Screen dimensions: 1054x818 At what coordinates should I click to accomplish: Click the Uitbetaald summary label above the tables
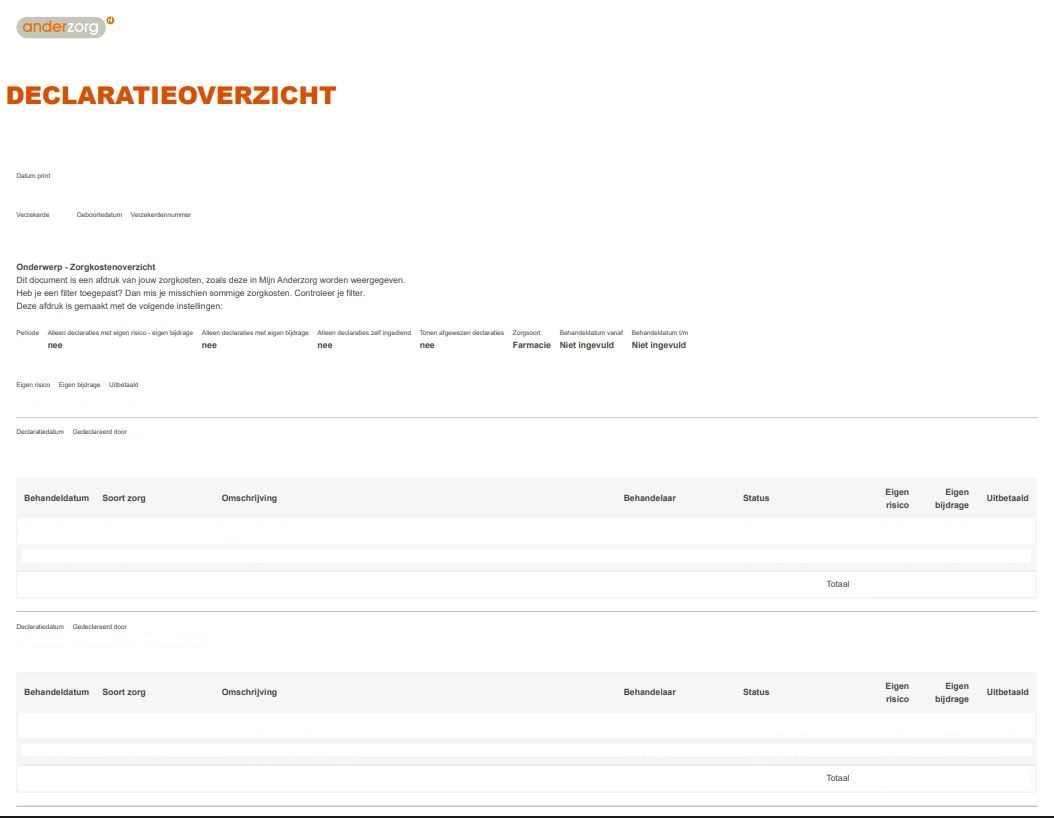click(123, 385)
